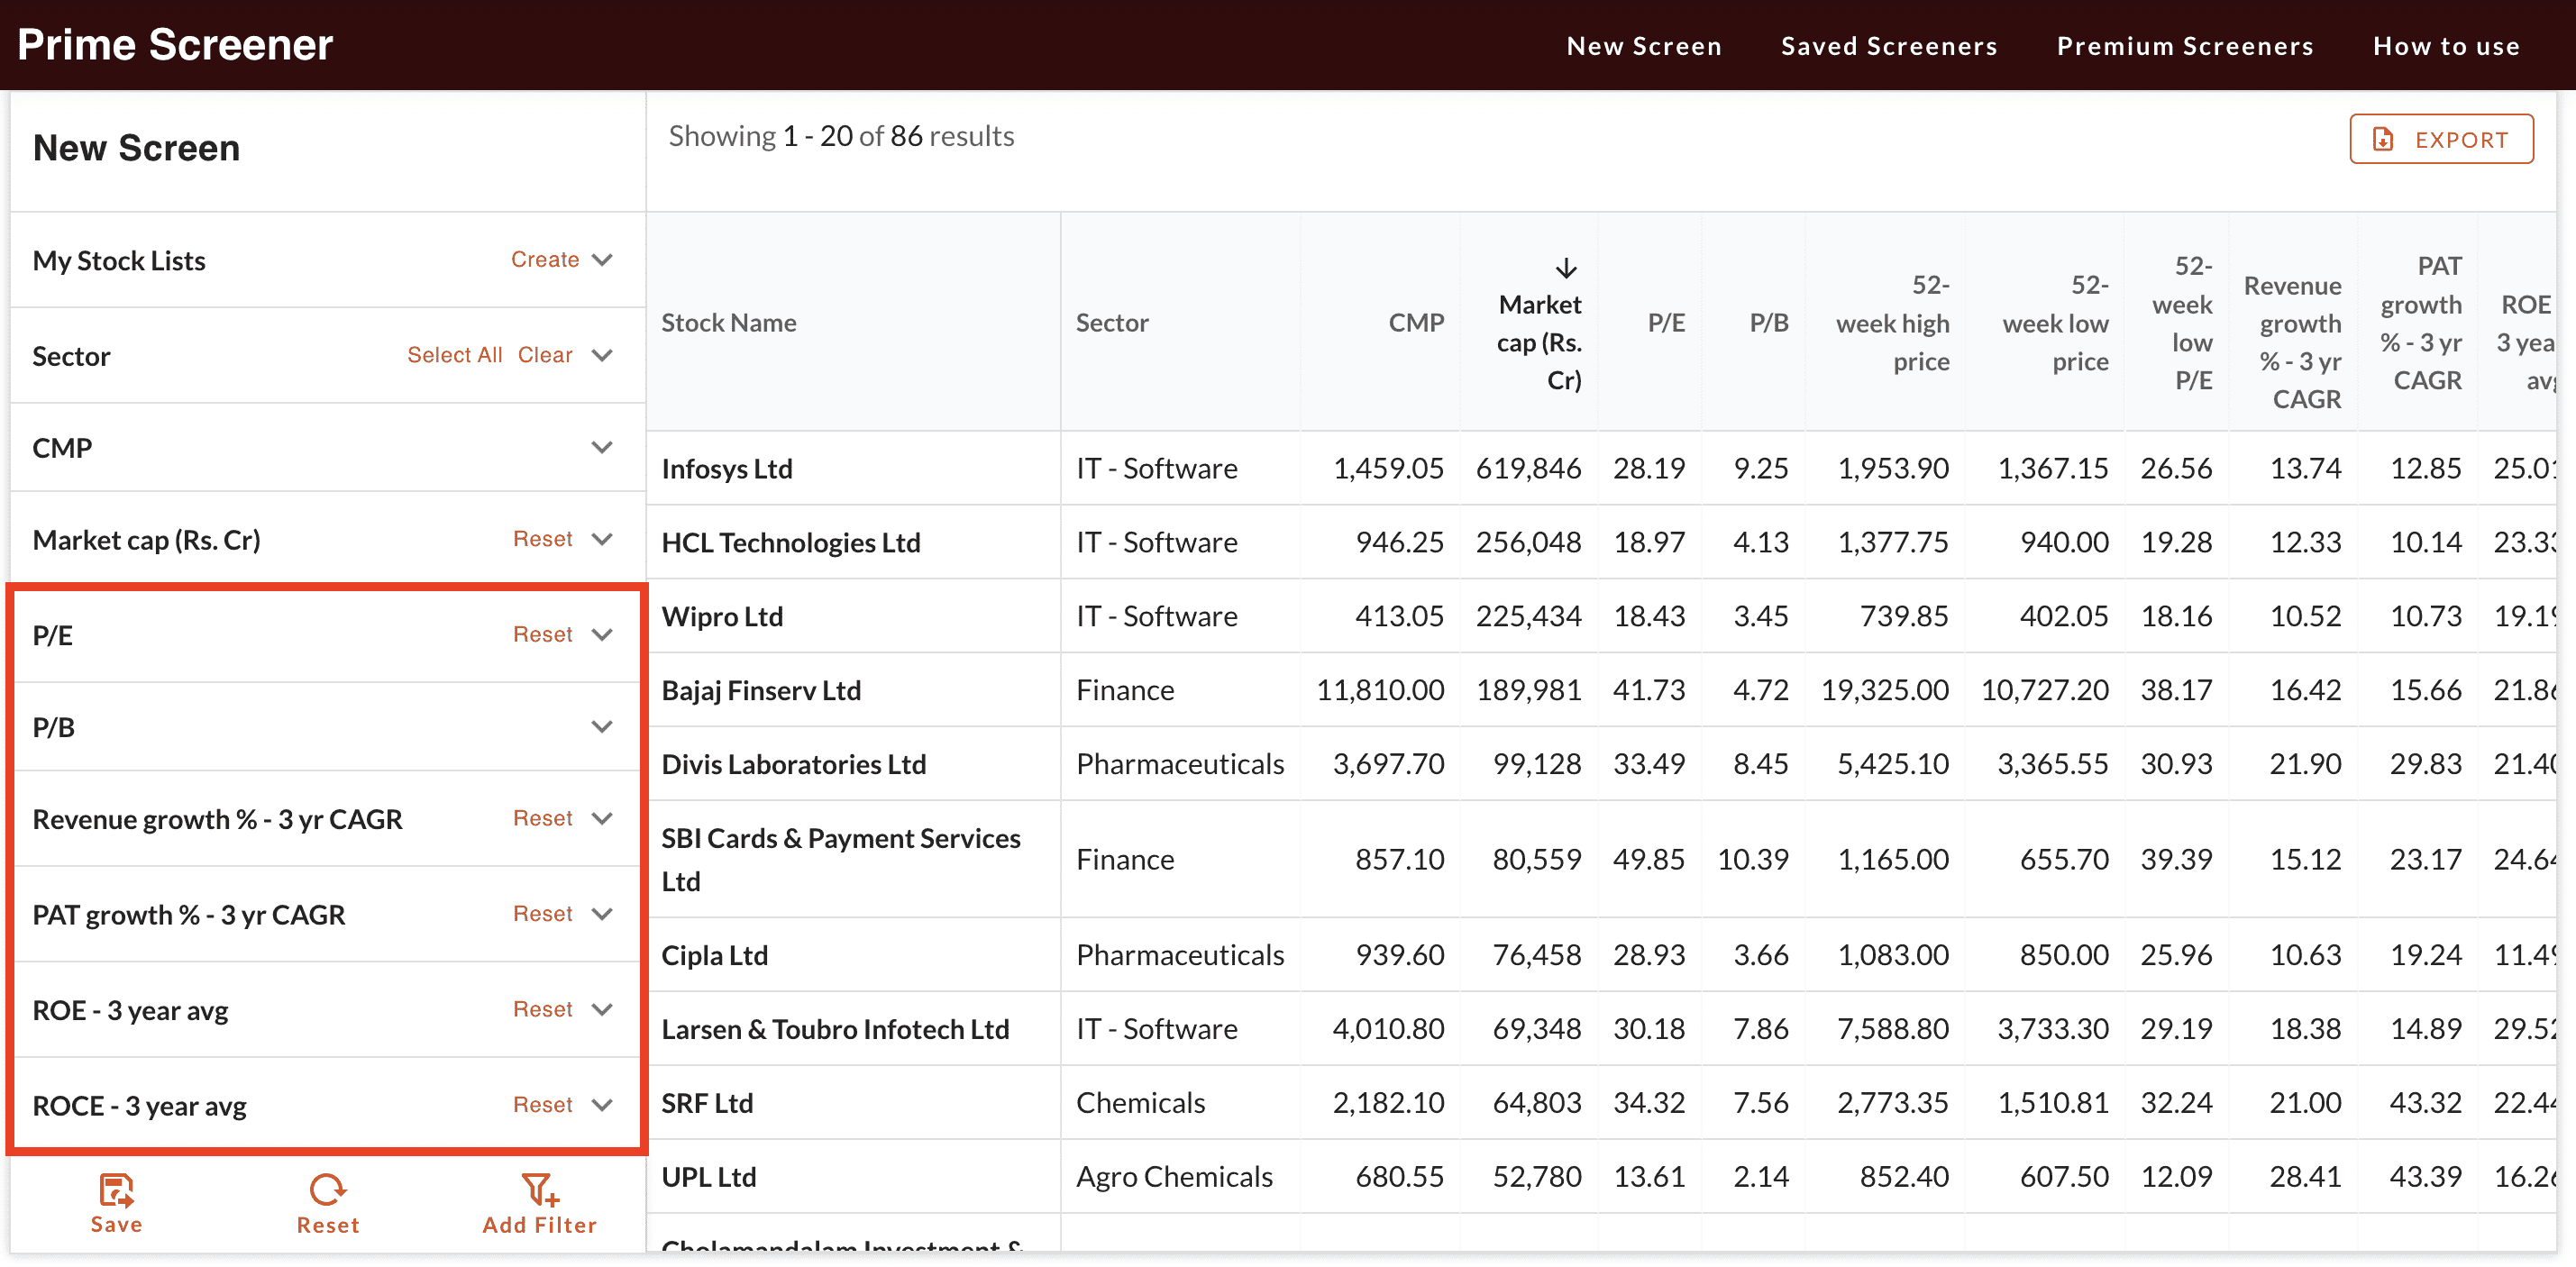Open the Infosys Ltd stock row

(727, 468)
